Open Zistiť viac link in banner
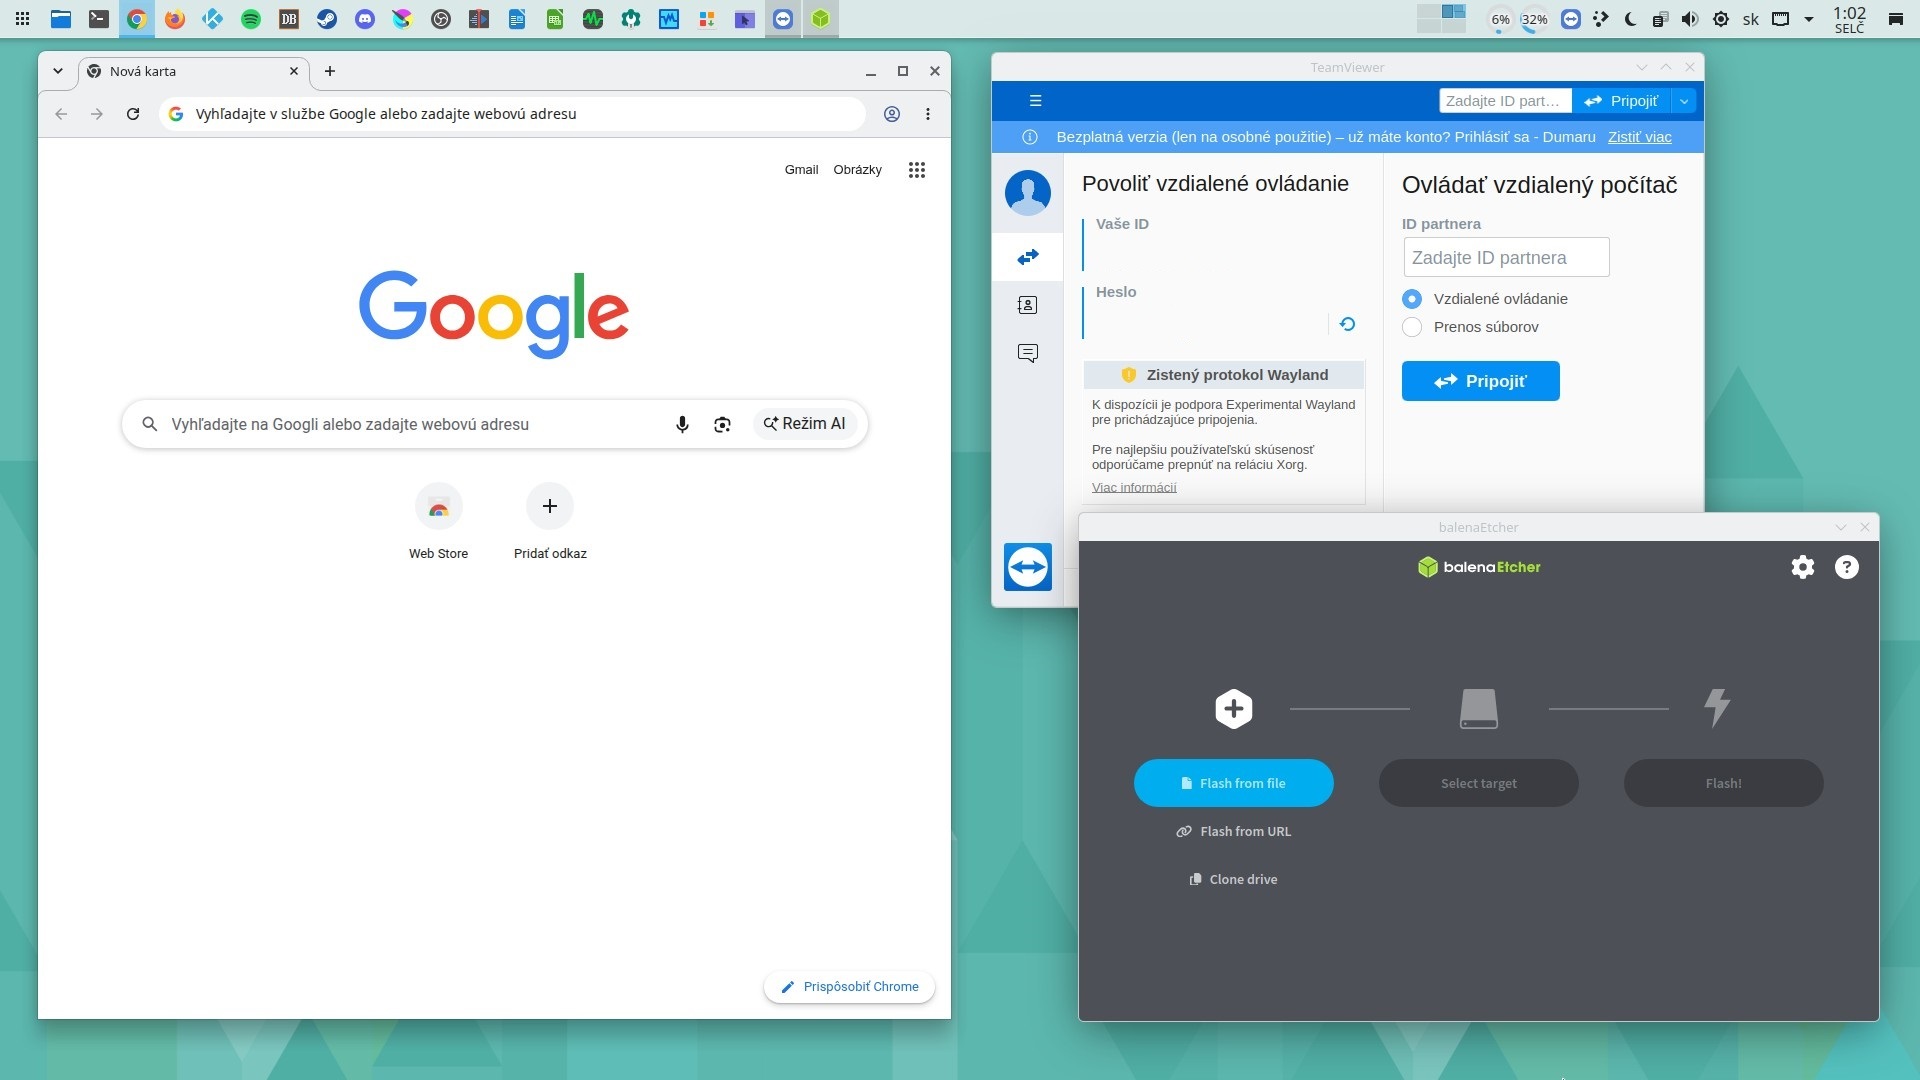1920x1080 pixels. pyautogui.click(x=1639, y=137)
